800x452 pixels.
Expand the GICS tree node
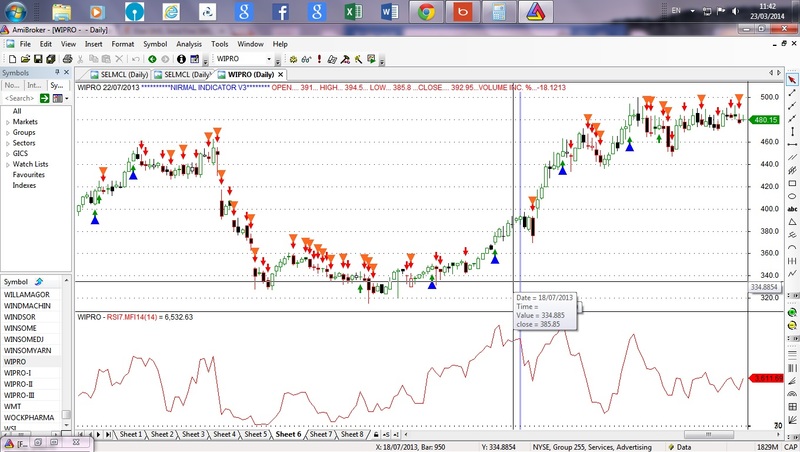point(8,154)
